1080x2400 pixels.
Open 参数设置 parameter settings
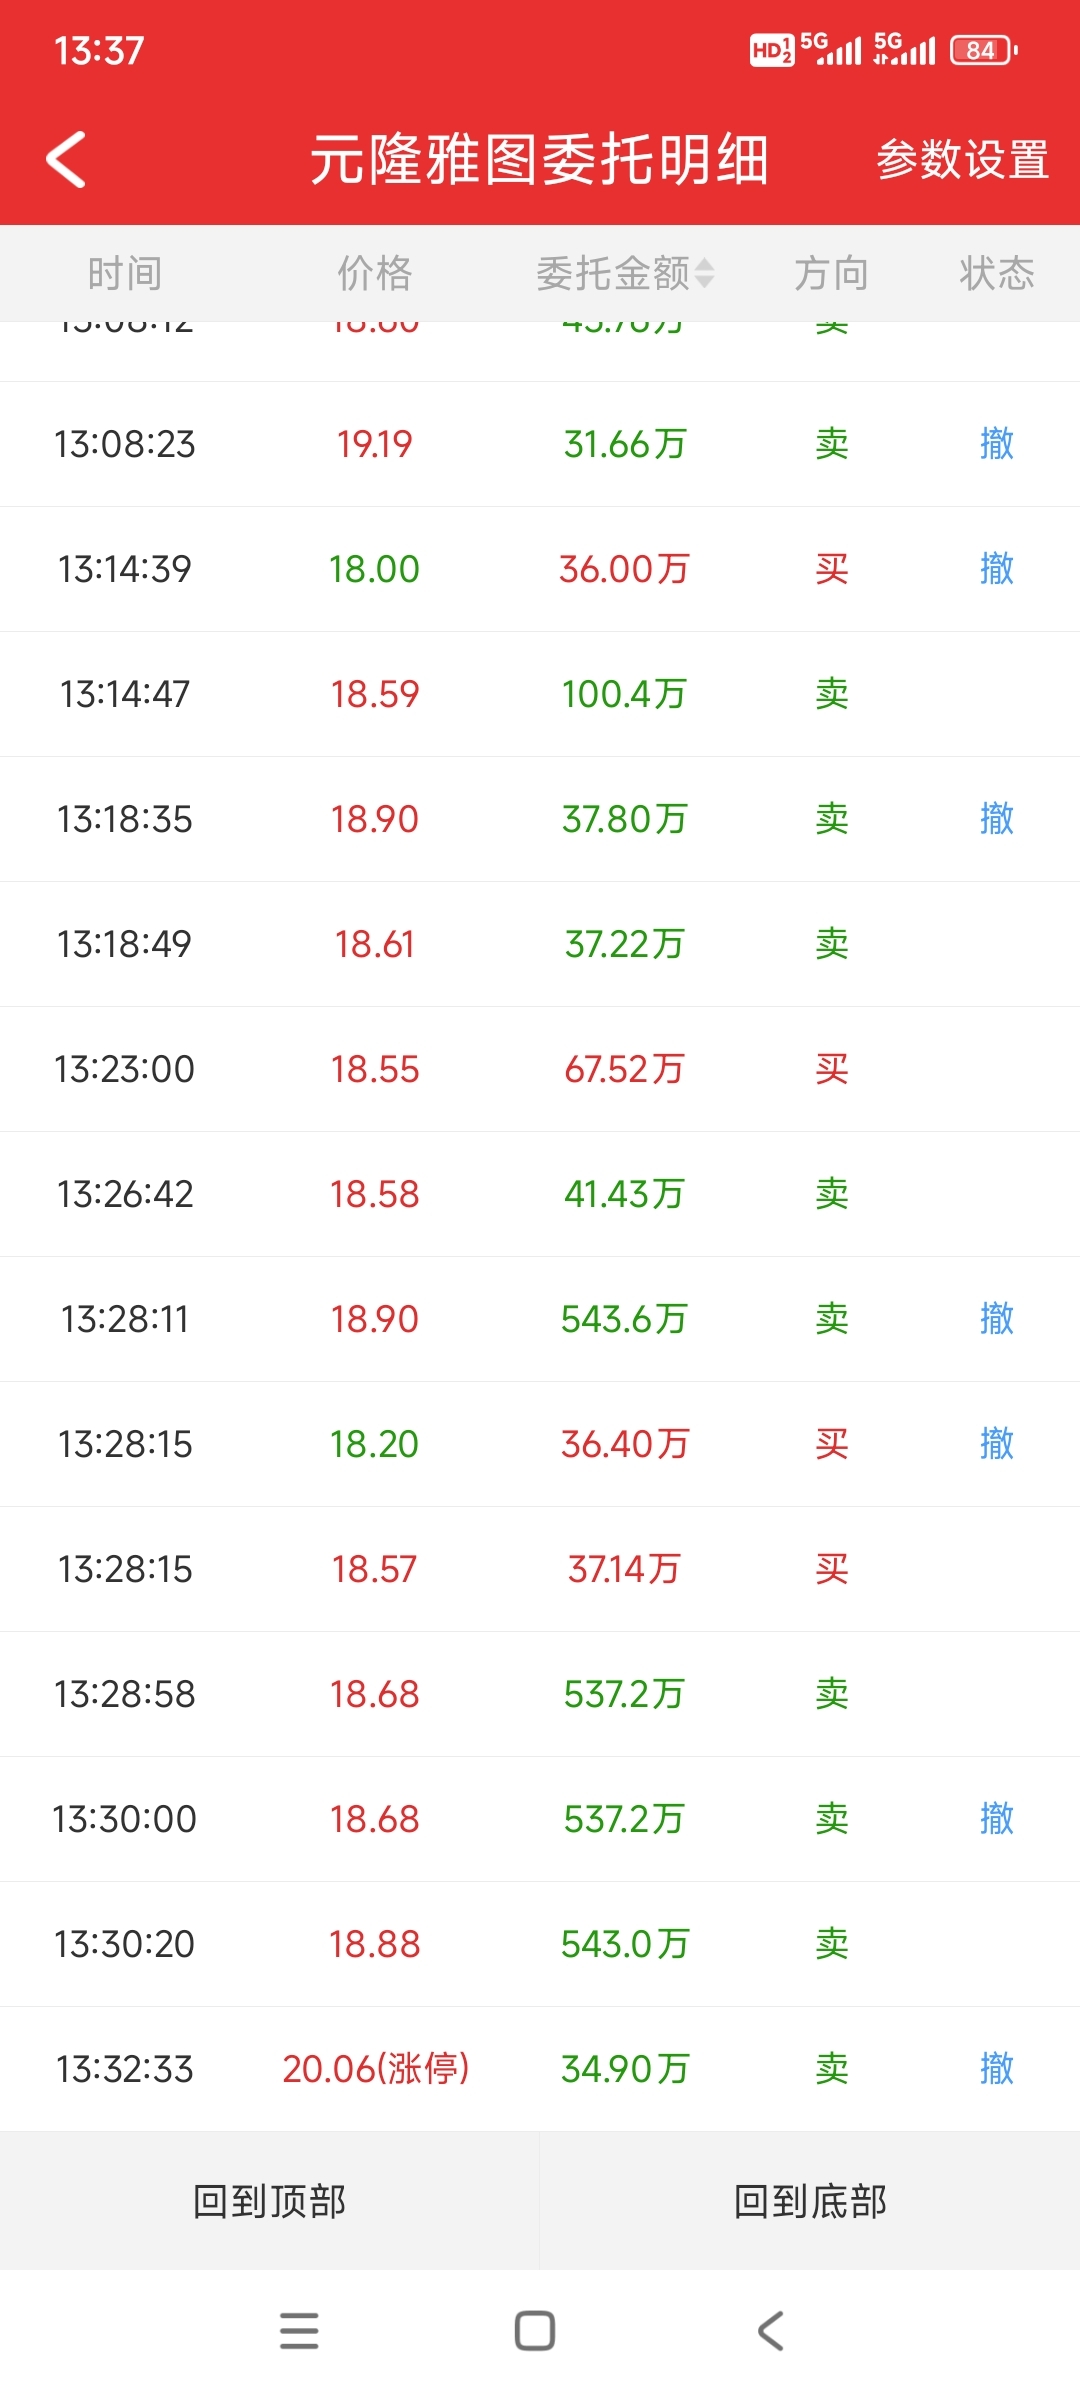[962, 160]
